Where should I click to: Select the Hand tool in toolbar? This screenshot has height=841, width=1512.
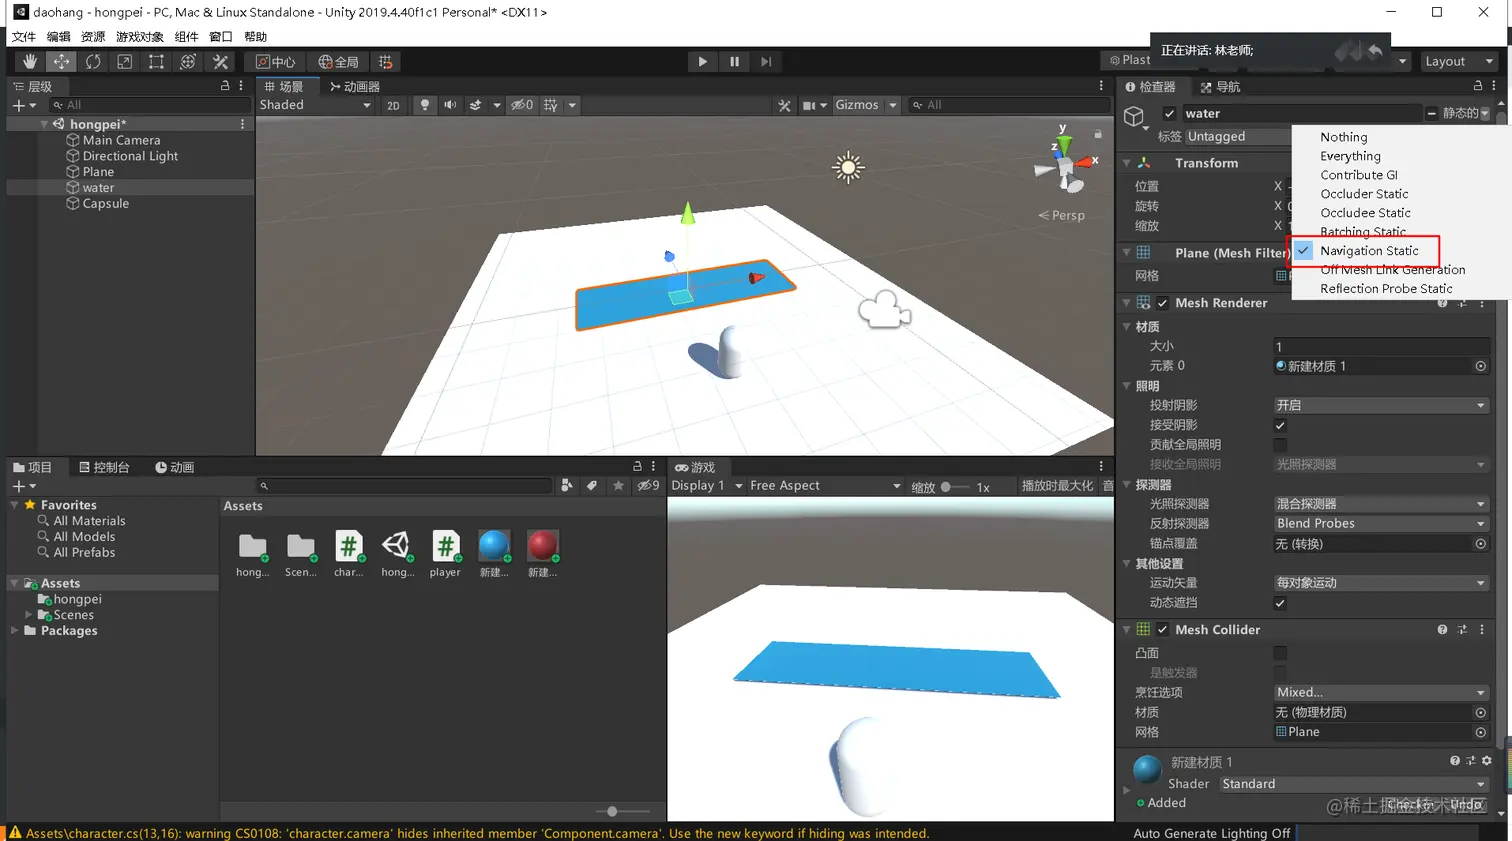(x=30, y=62)
